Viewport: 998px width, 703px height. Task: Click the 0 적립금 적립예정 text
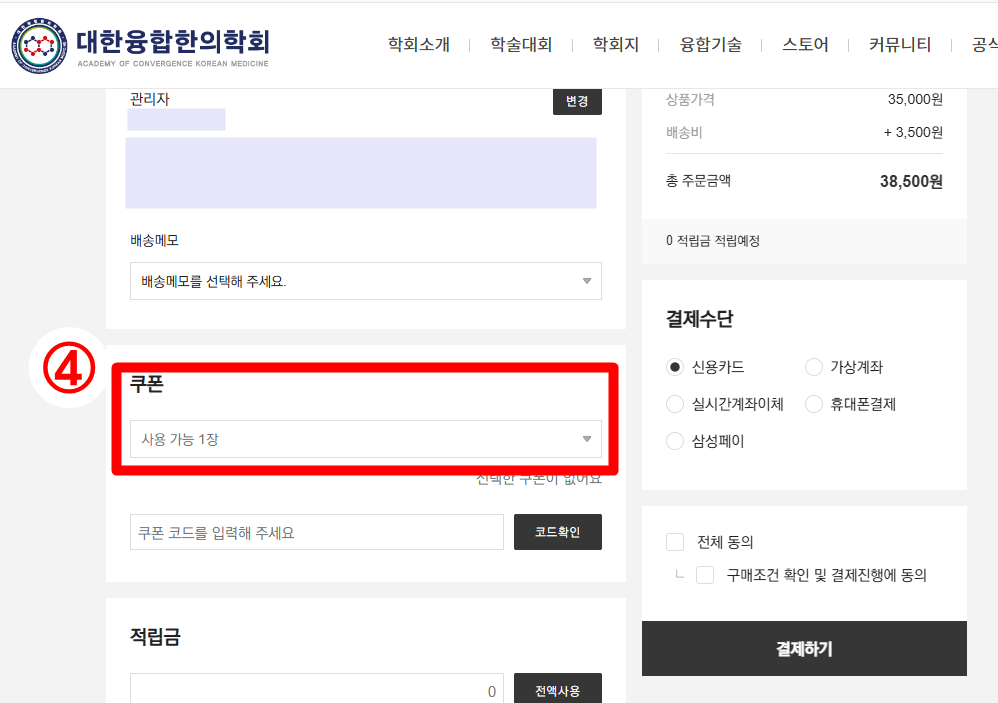pos(713,240)
